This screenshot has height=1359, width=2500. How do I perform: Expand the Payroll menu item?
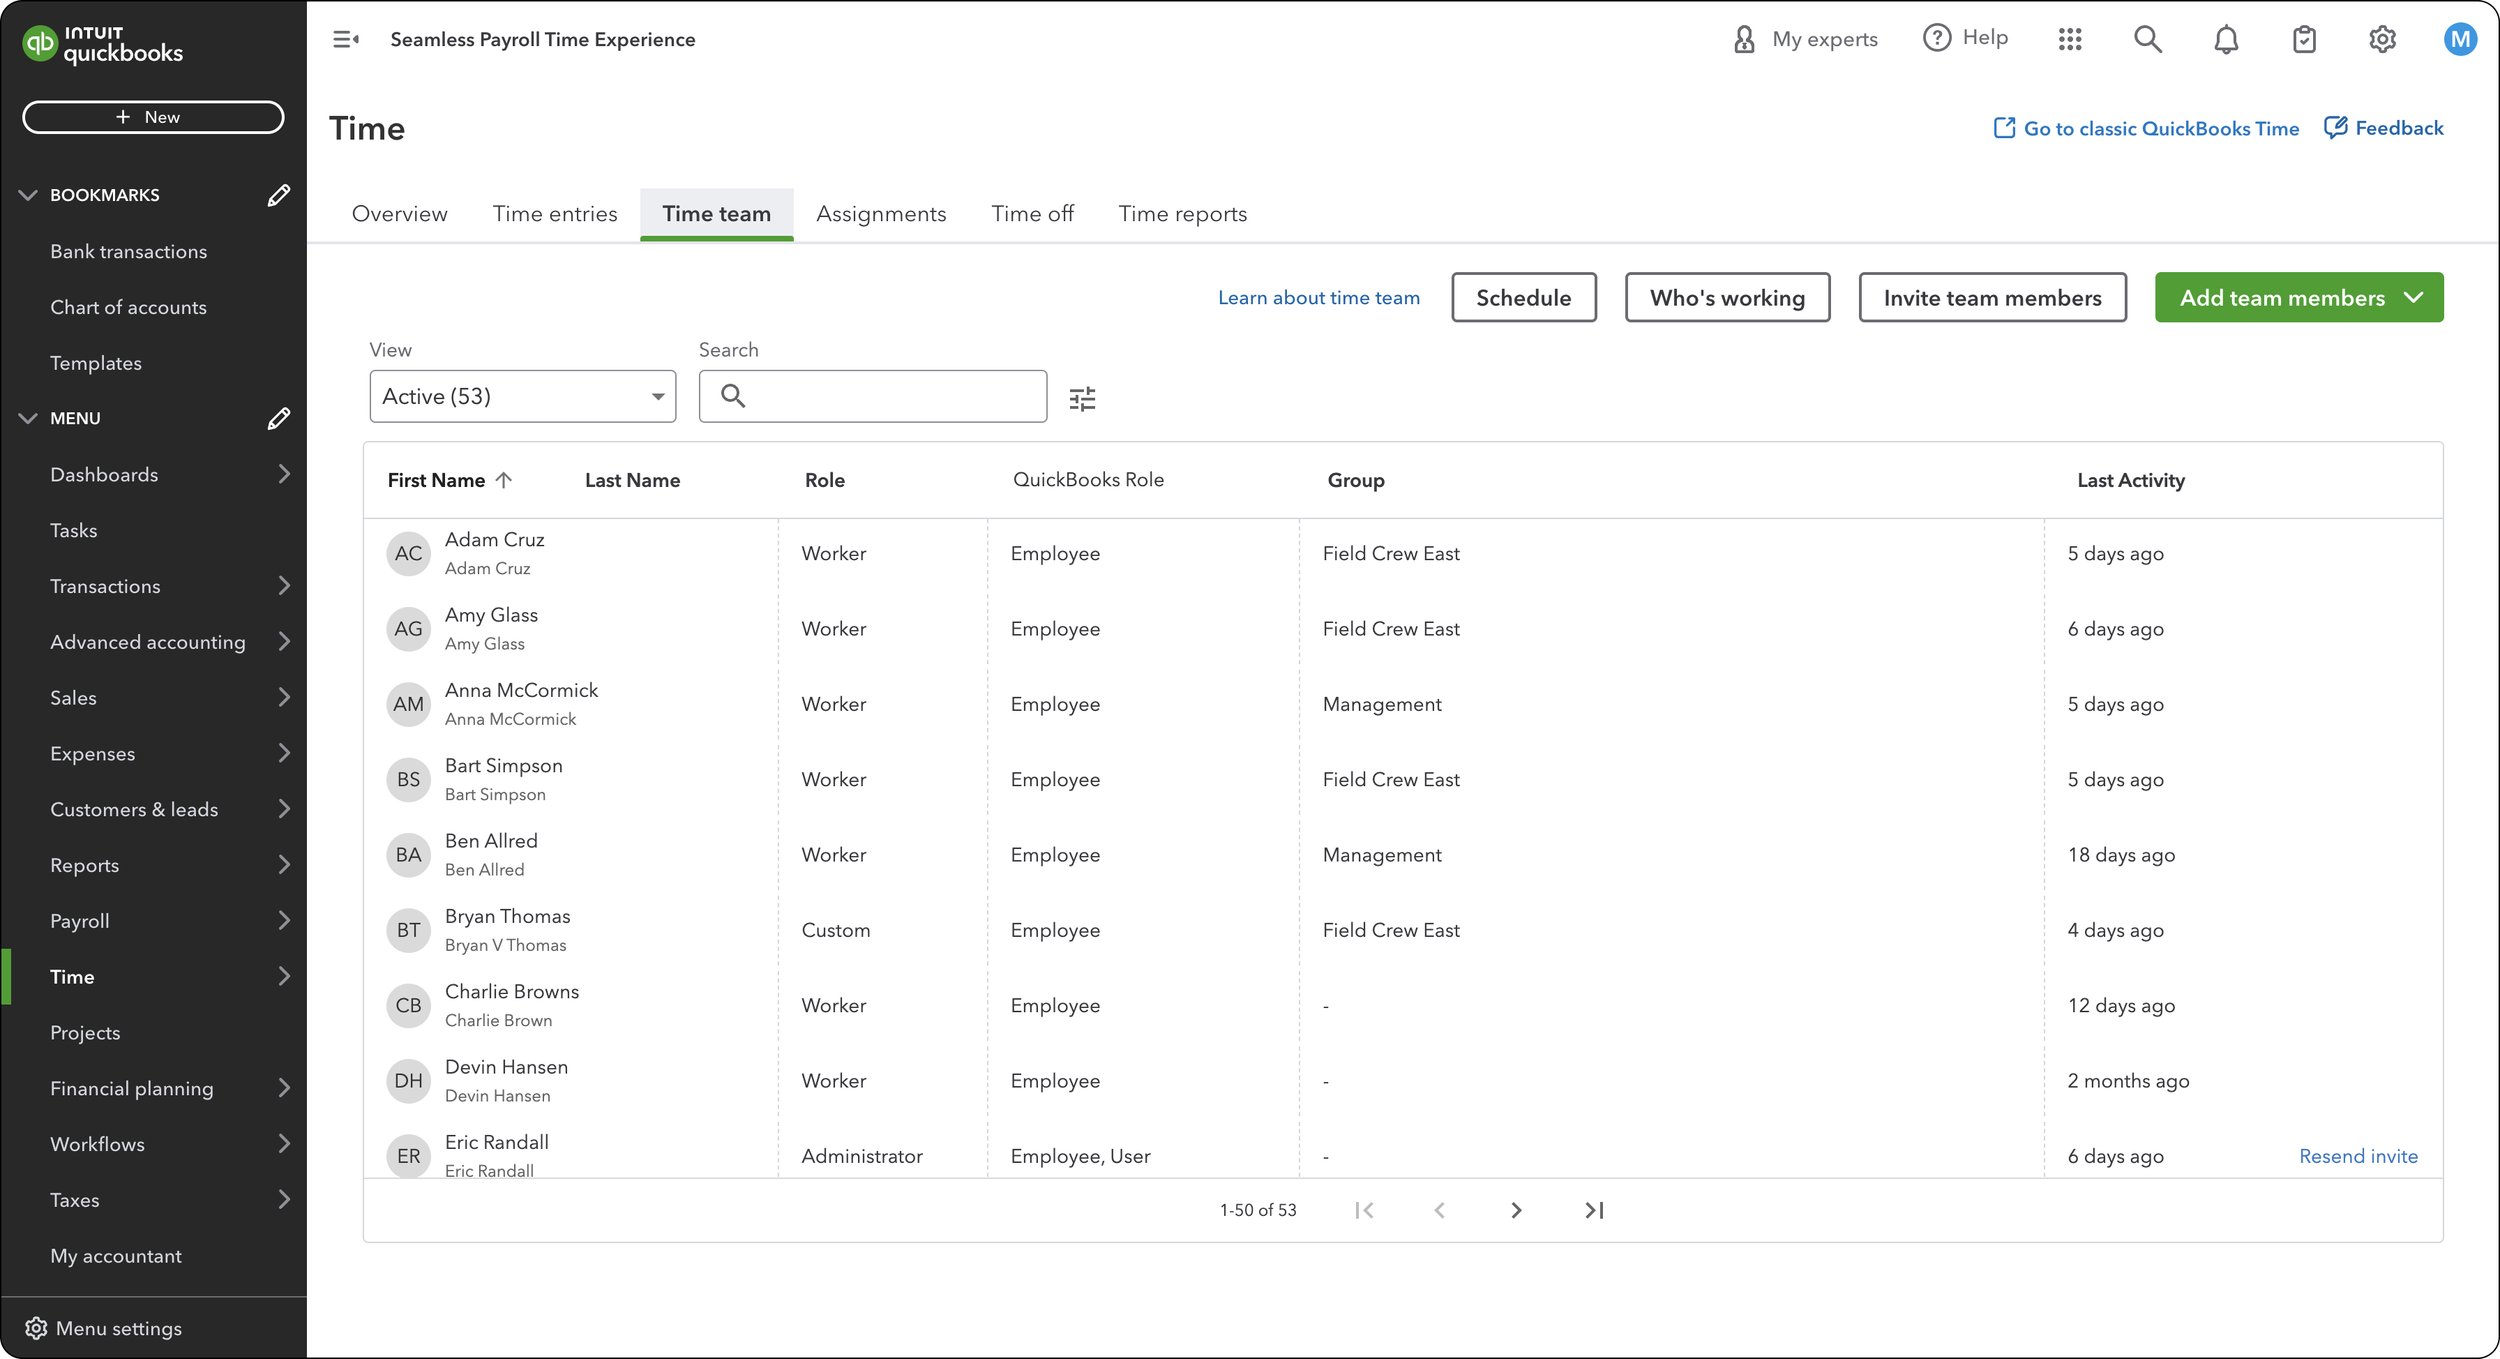284,920
